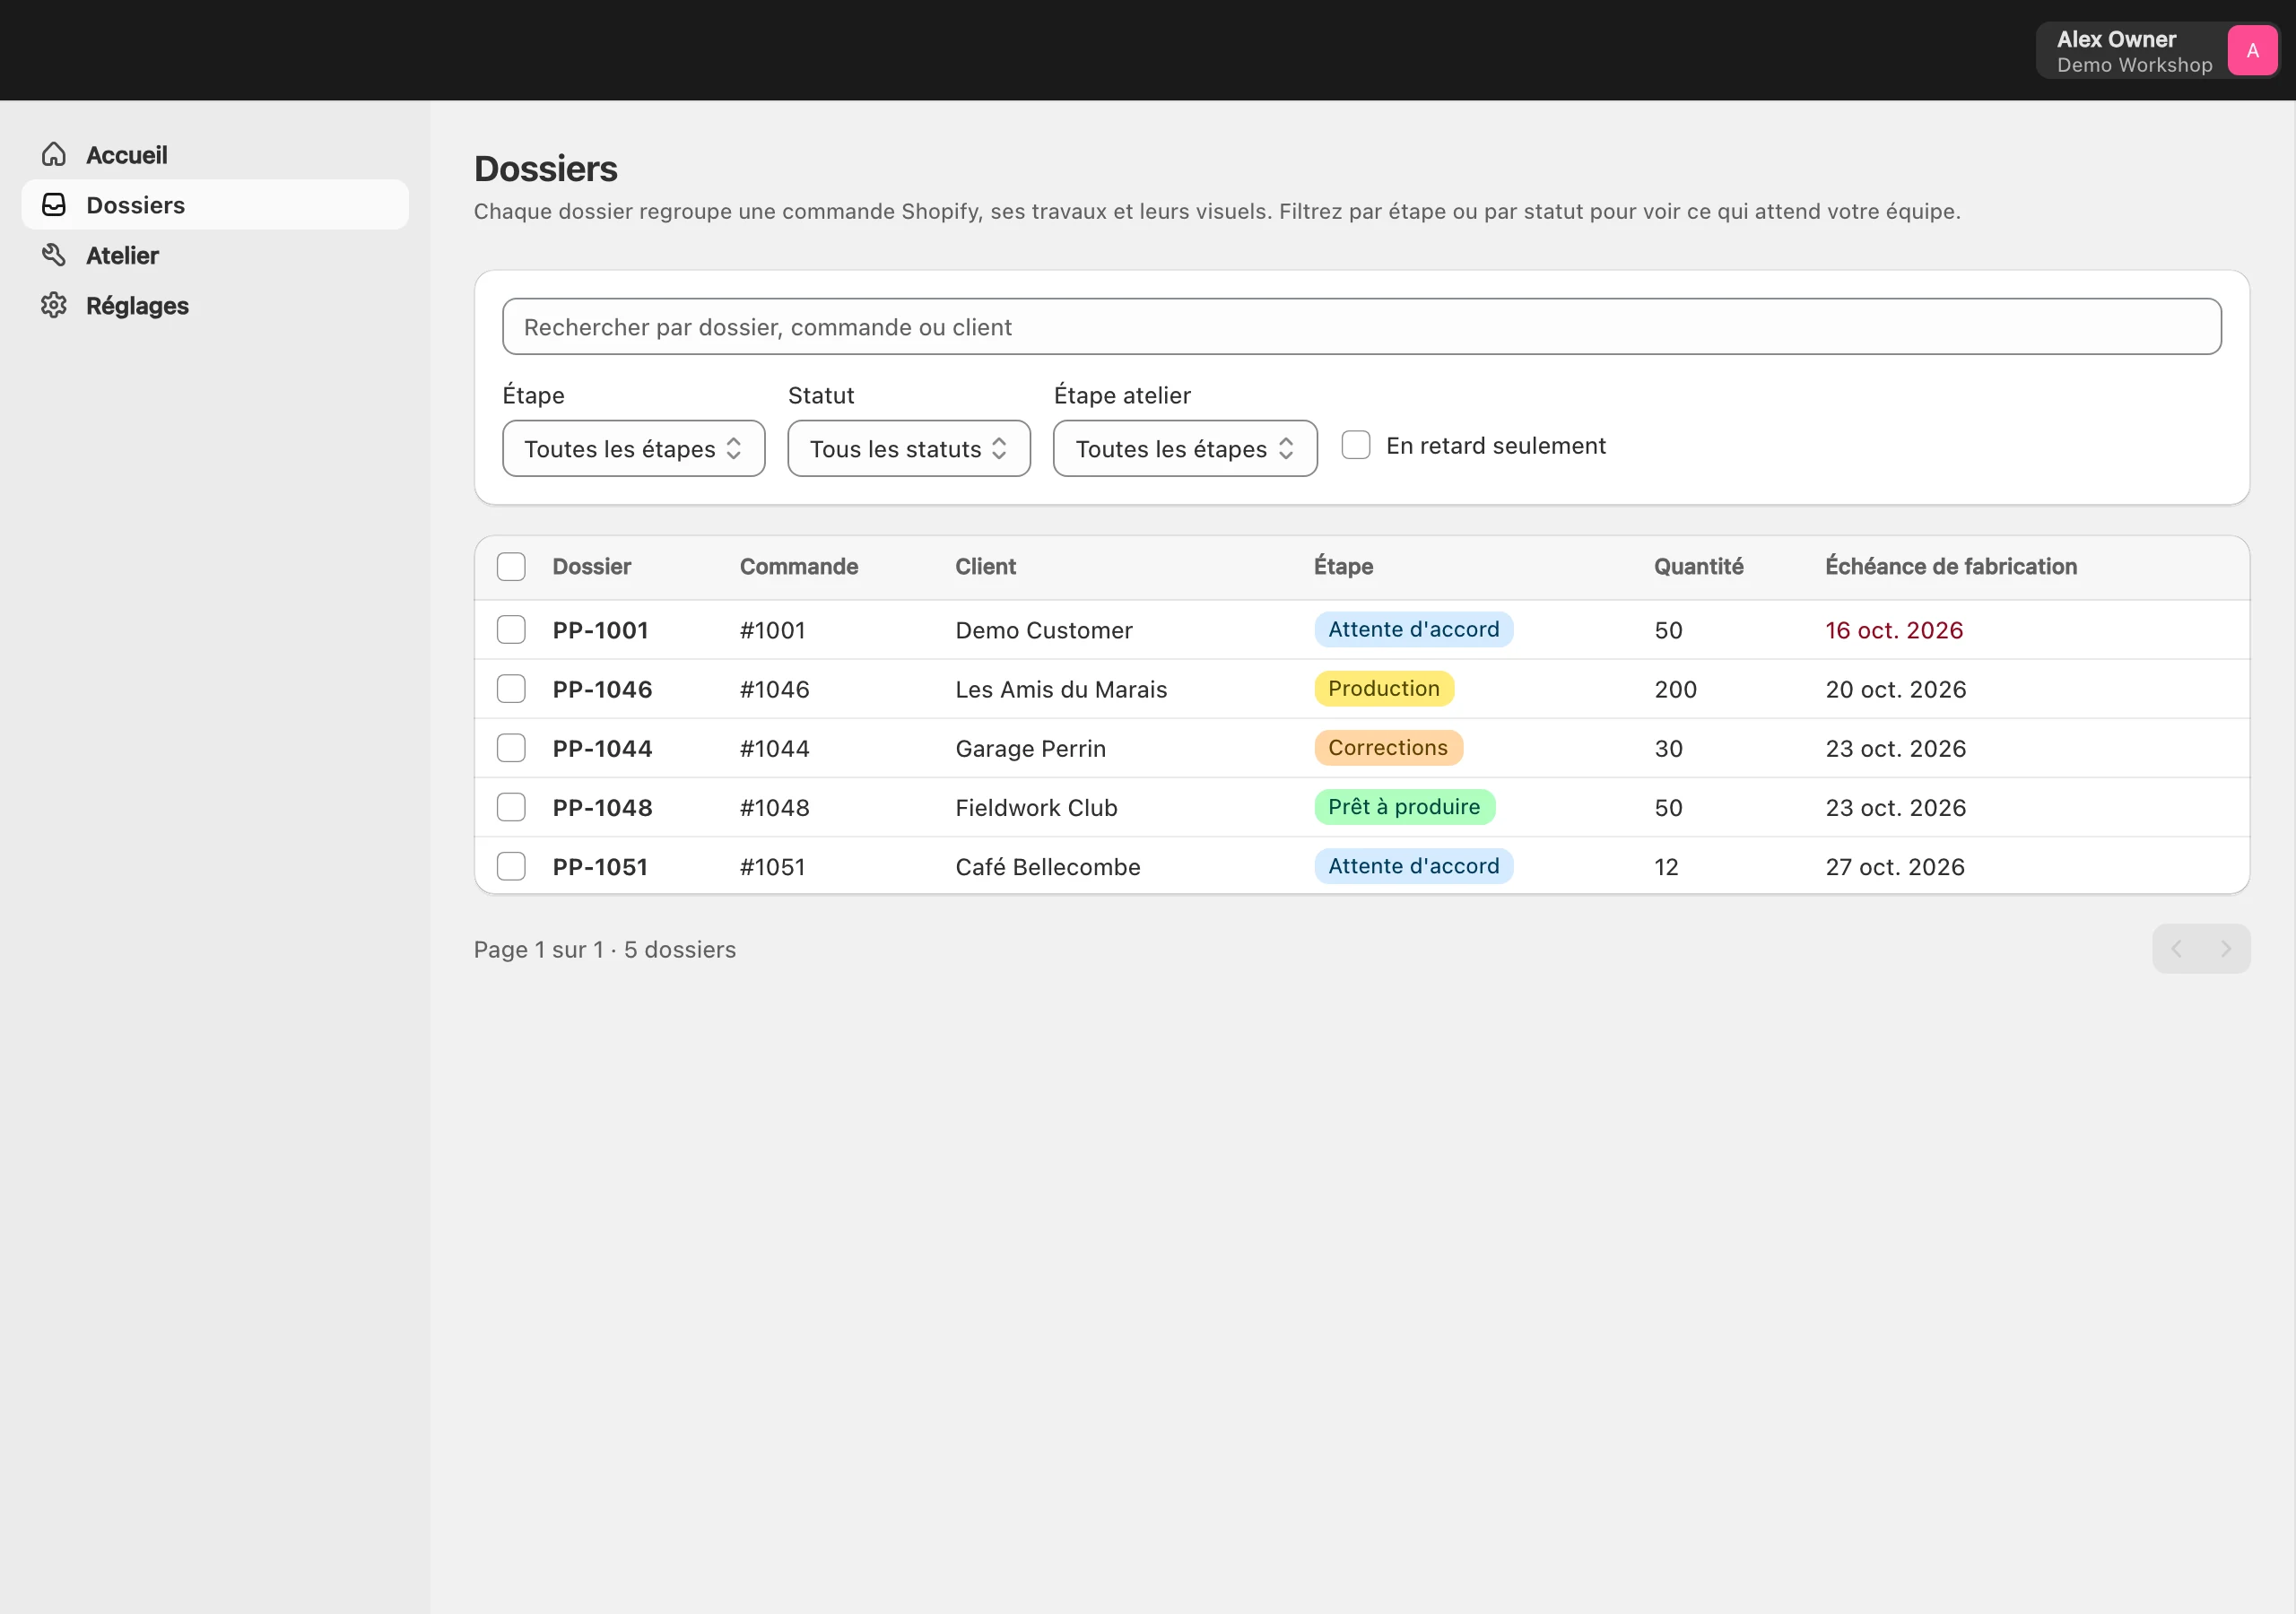Open the Étape atelier dropdown
Viewport: 2296px width, 1614px height.
1184,448
